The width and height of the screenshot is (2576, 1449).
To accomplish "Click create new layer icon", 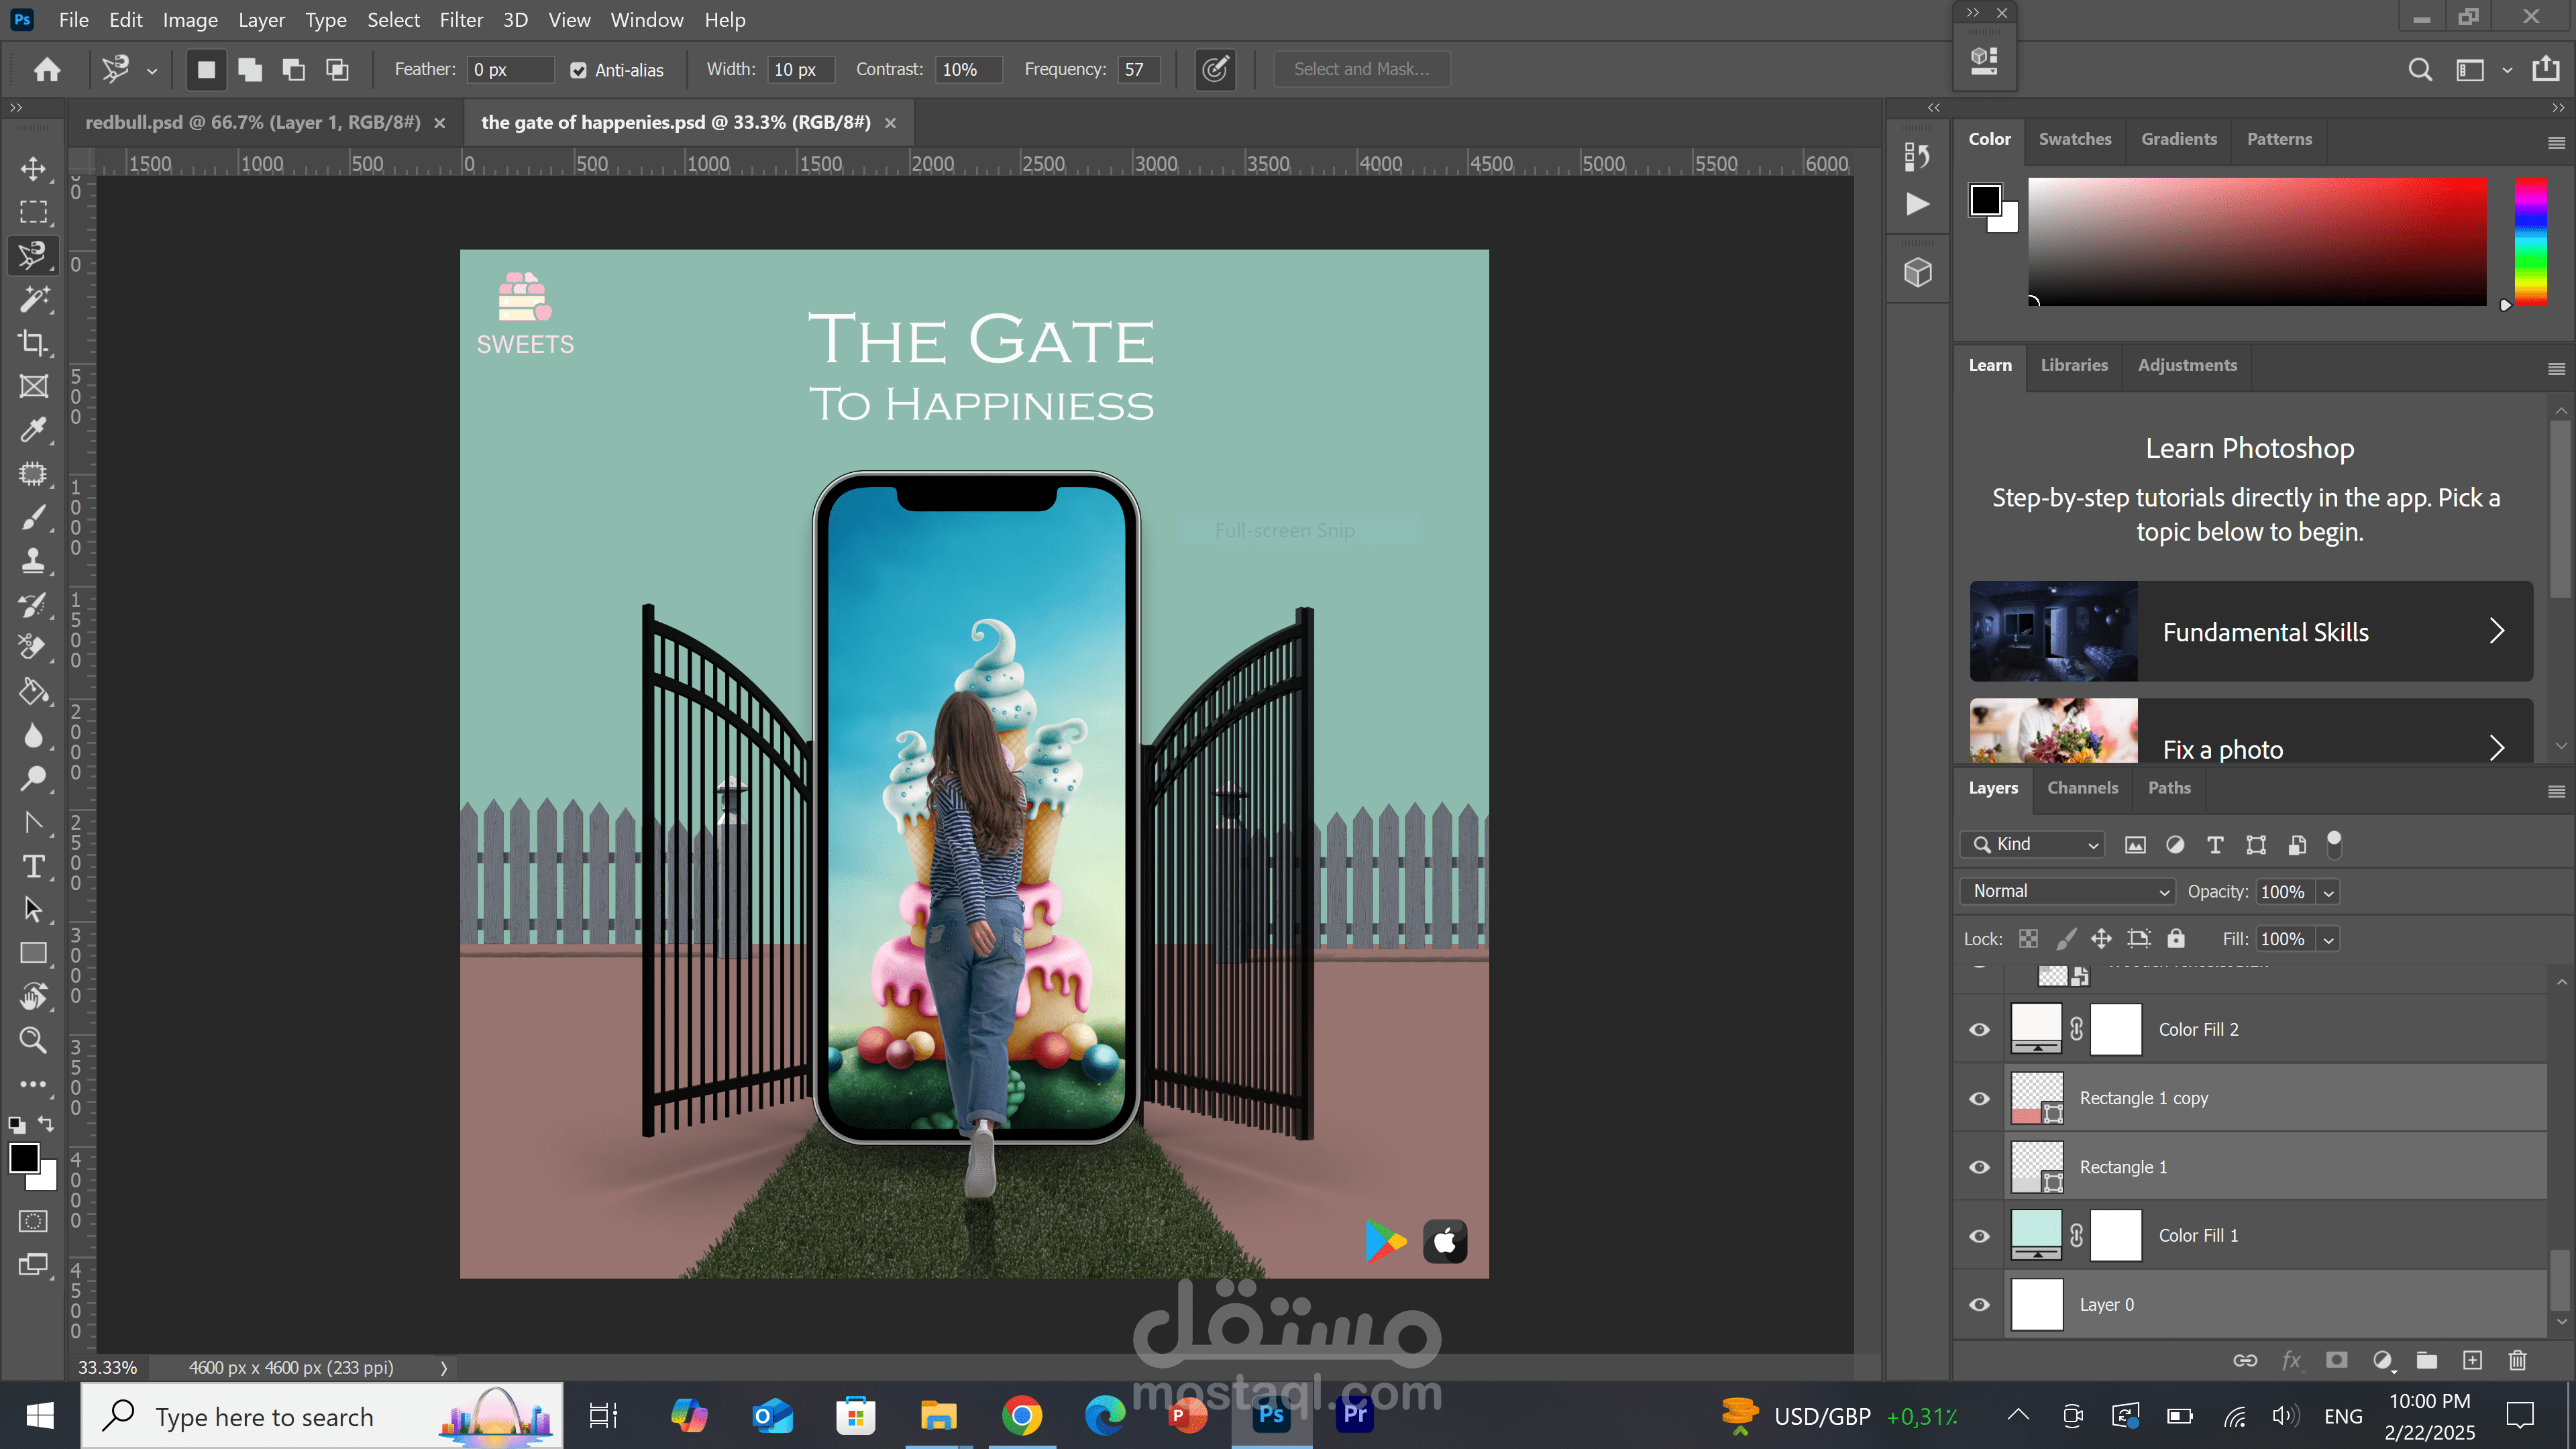I will pos(2472,1360).
